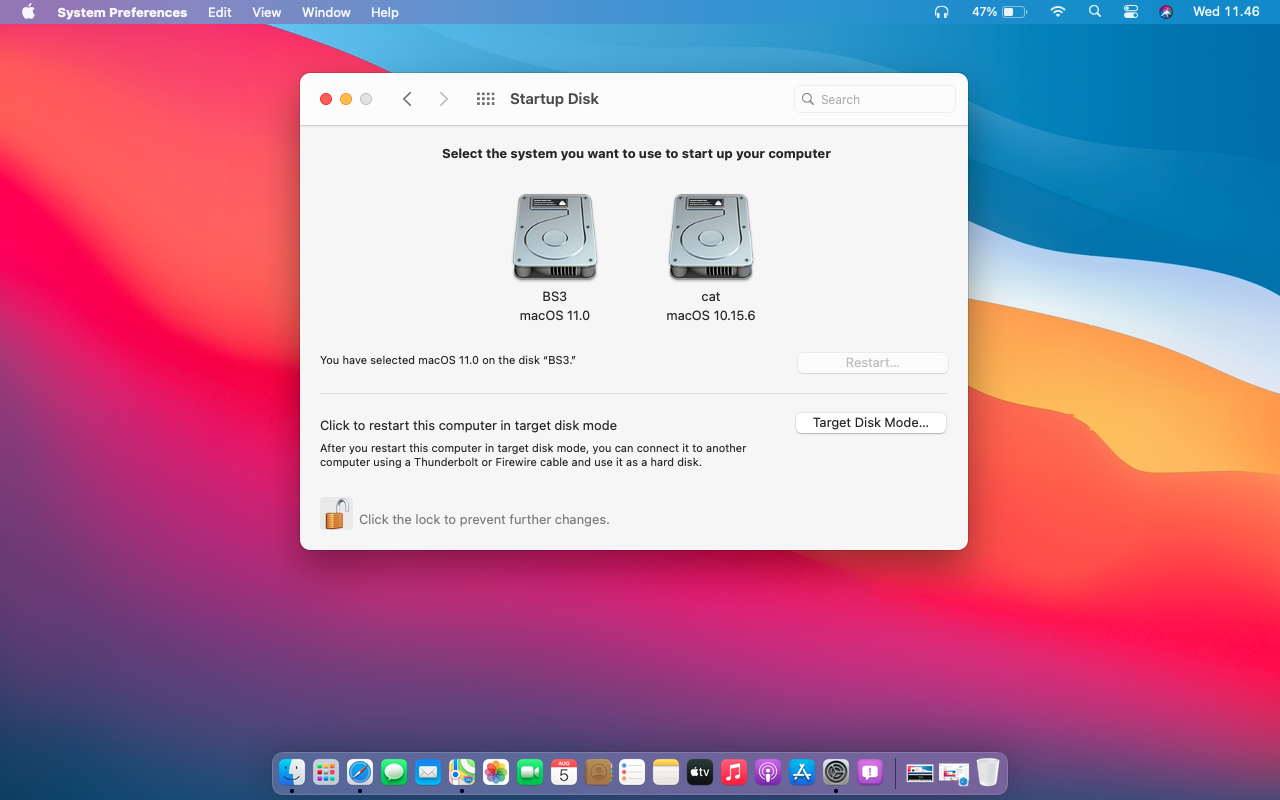Open Safari-badged window thumbnail in Dock
This screenshot has height=800, width=1280.
click(x=954, y=773)
